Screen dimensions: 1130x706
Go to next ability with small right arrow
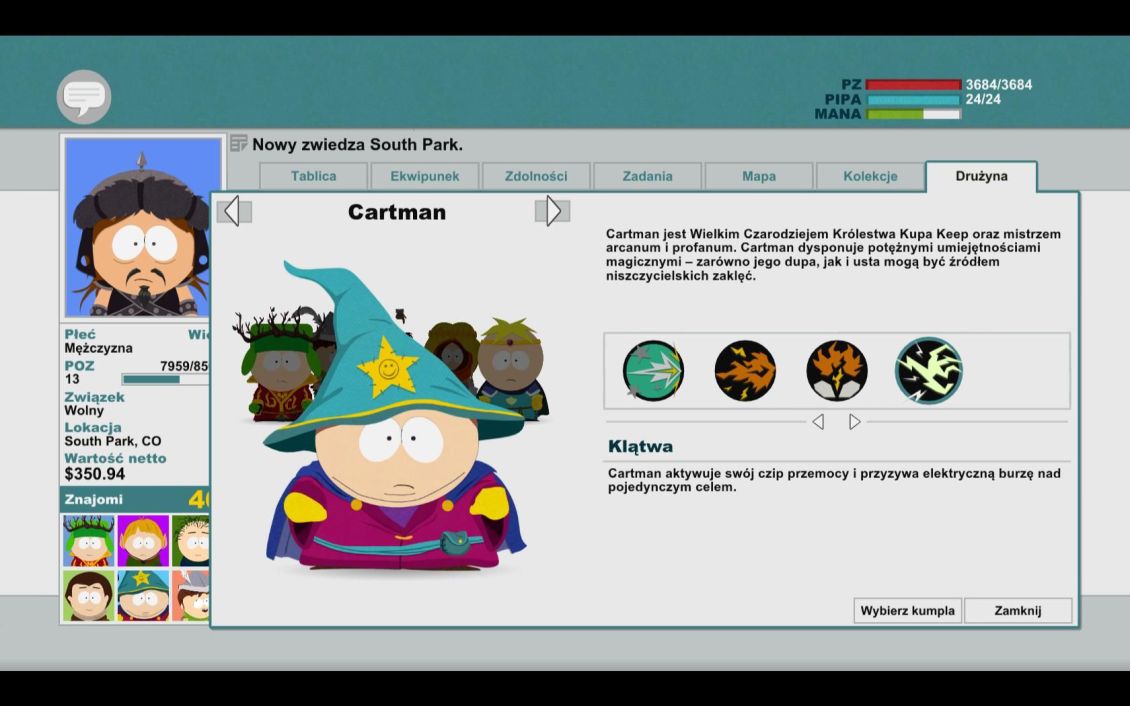tap(855, 421)
